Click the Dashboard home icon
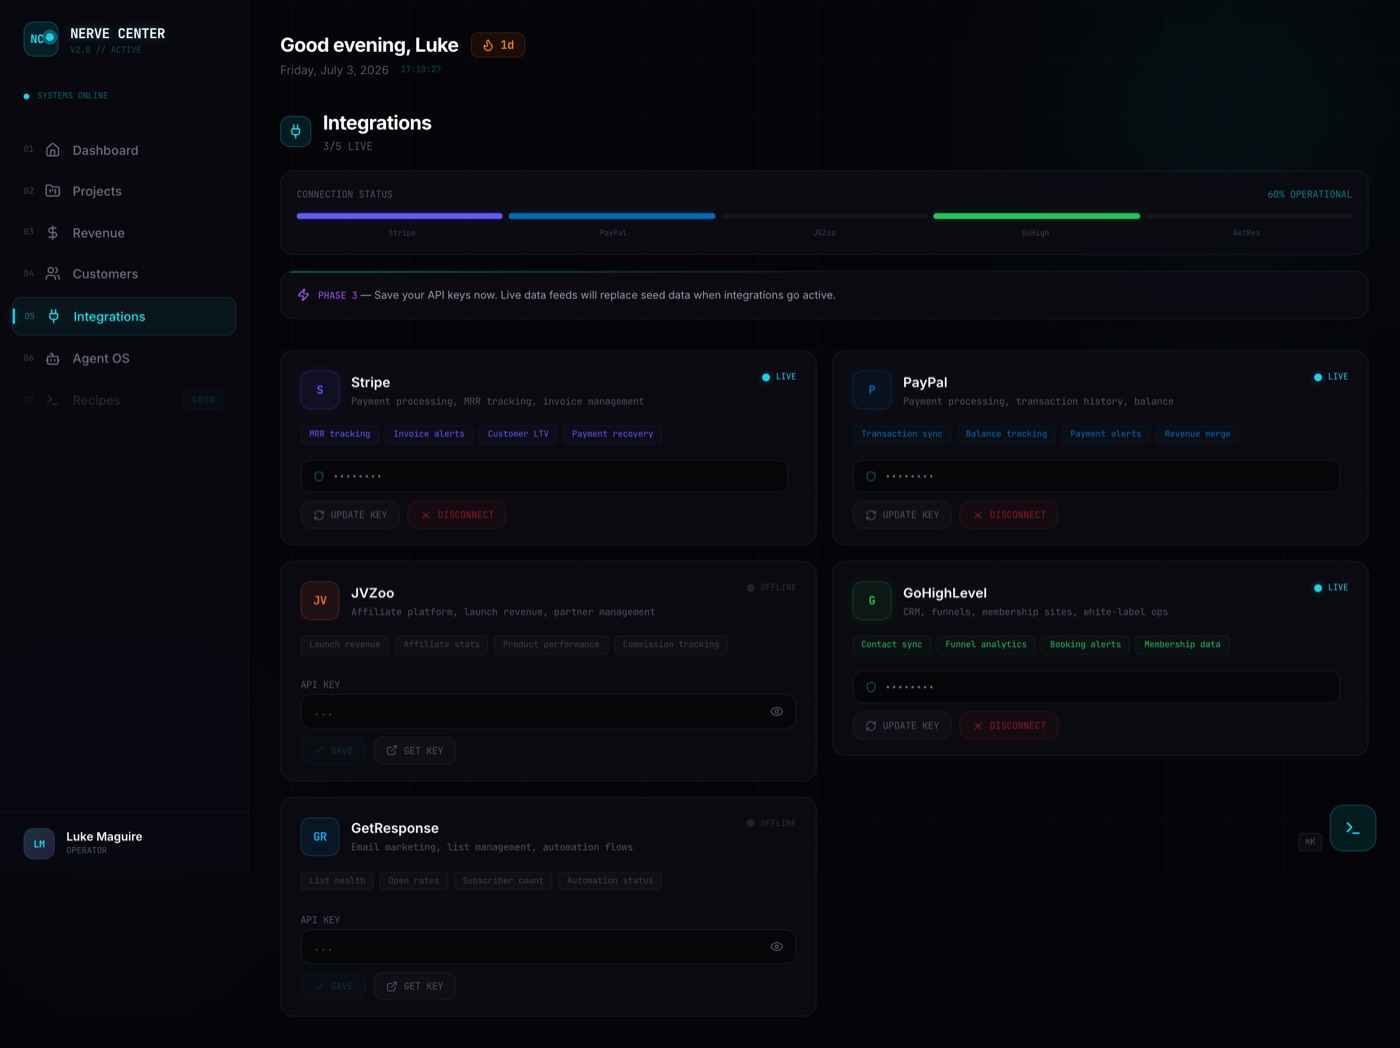 [53, 150]
